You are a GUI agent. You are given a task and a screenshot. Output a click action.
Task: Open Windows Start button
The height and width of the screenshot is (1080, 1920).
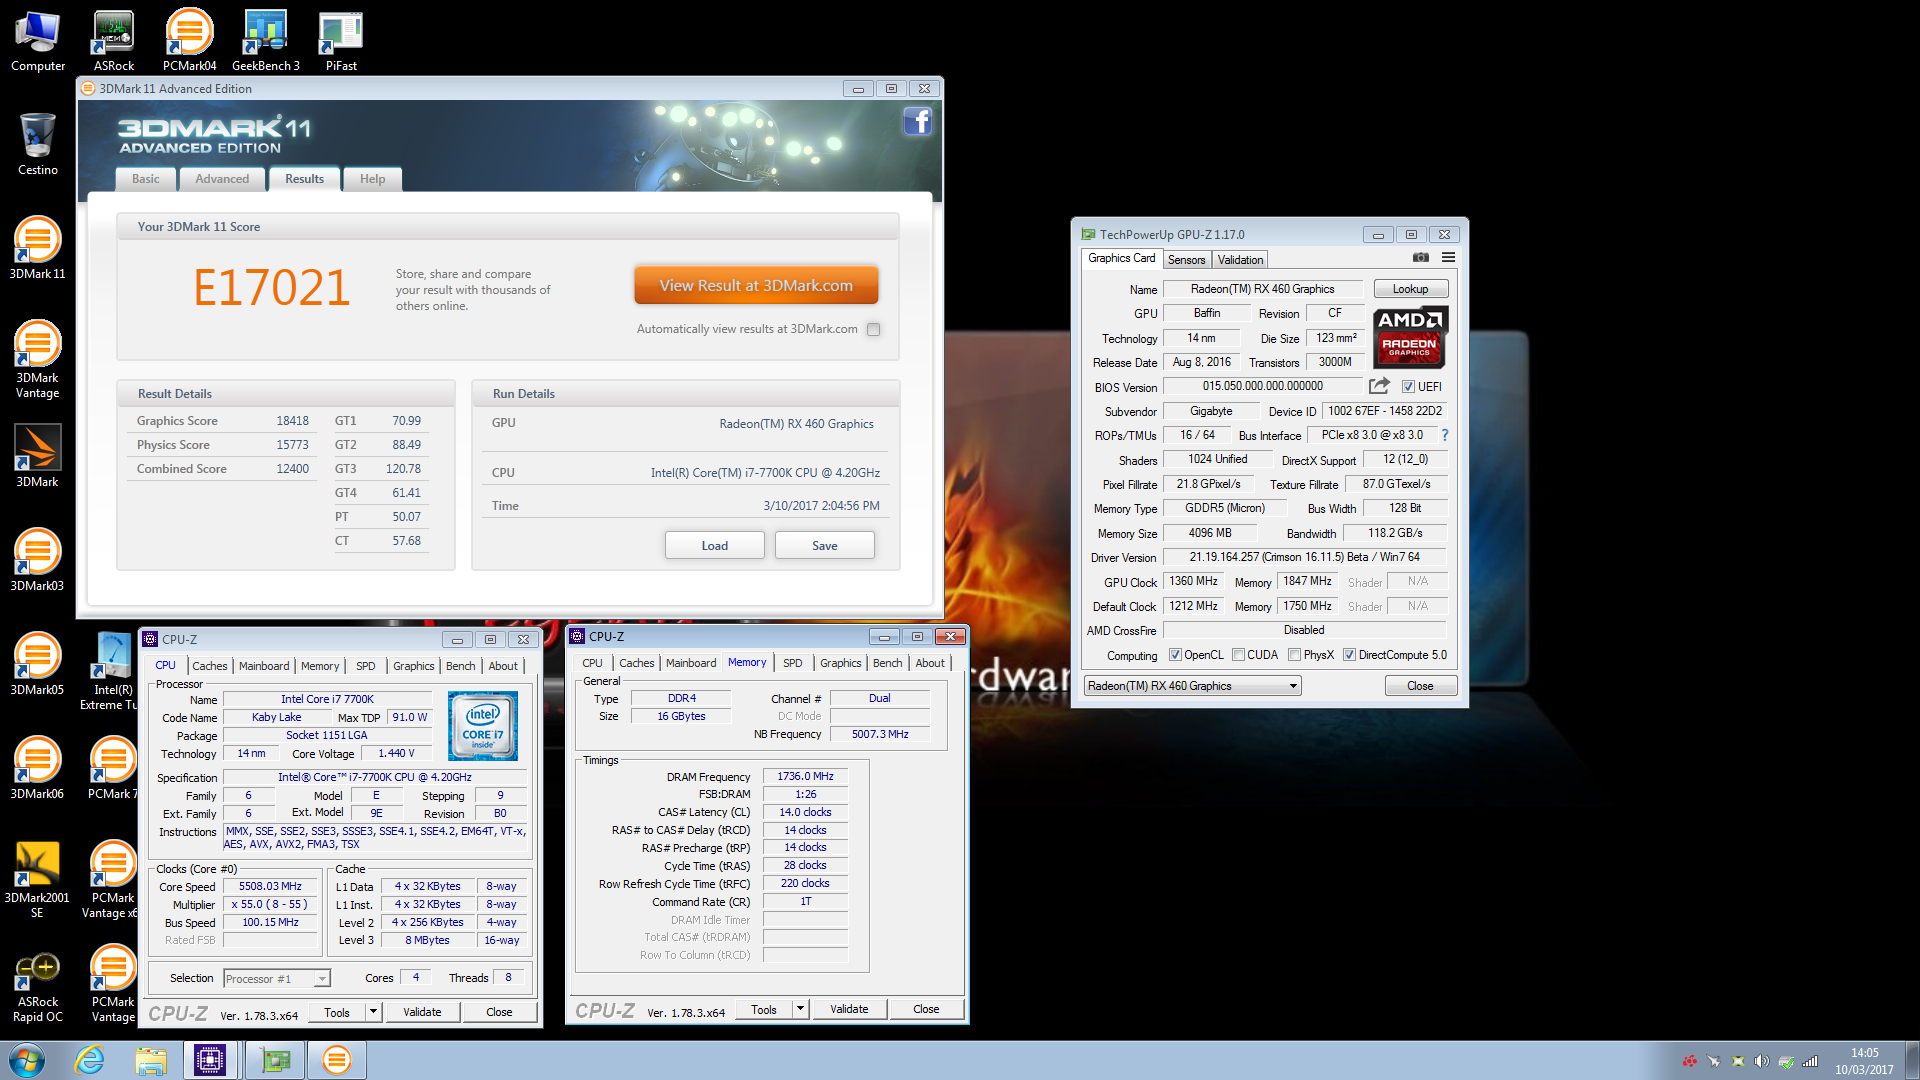(27, 1060)
